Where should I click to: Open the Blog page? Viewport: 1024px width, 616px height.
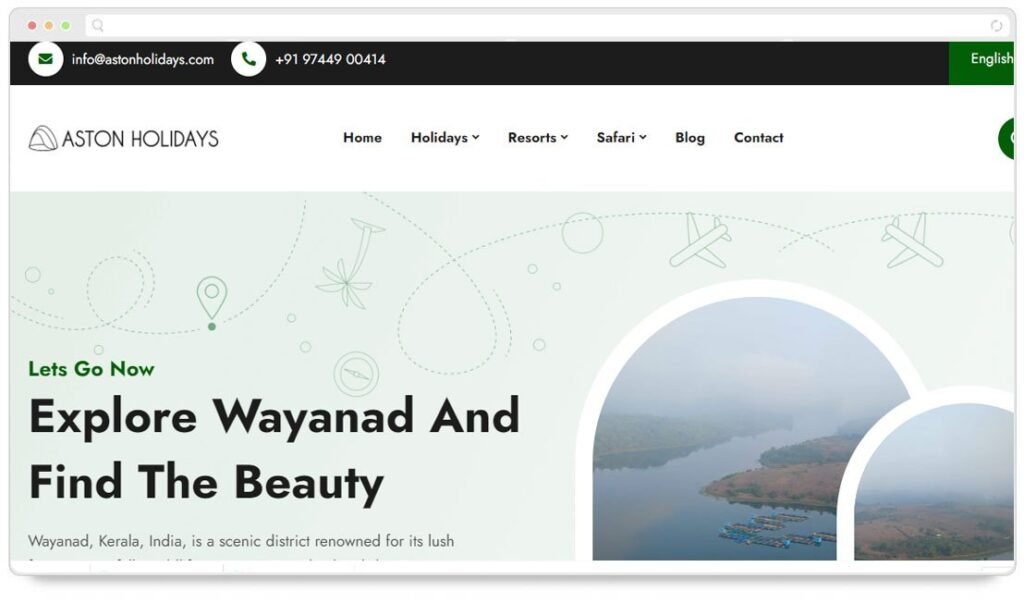[x=690, y=138]
